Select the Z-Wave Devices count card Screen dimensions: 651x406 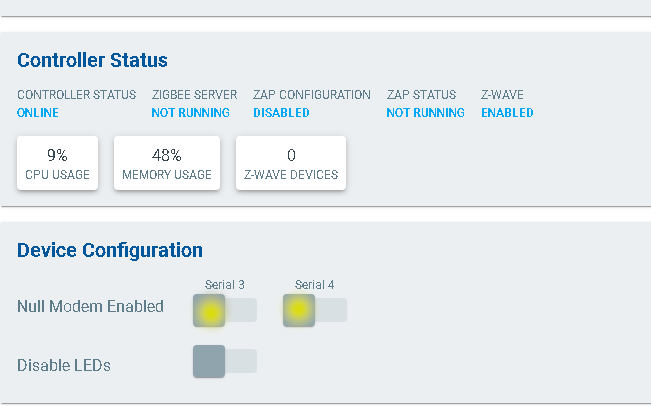(291, 164)
